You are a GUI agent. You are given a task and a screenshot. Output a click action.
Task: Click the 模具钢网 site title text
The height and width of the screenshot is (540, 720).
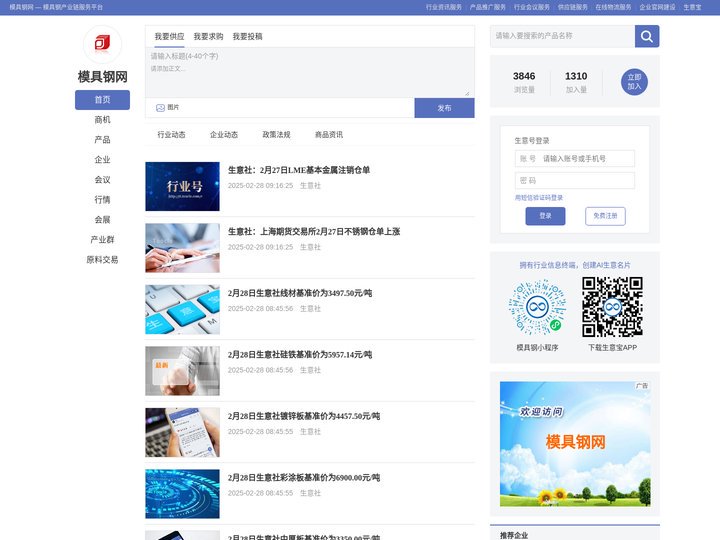click(102, 77)
